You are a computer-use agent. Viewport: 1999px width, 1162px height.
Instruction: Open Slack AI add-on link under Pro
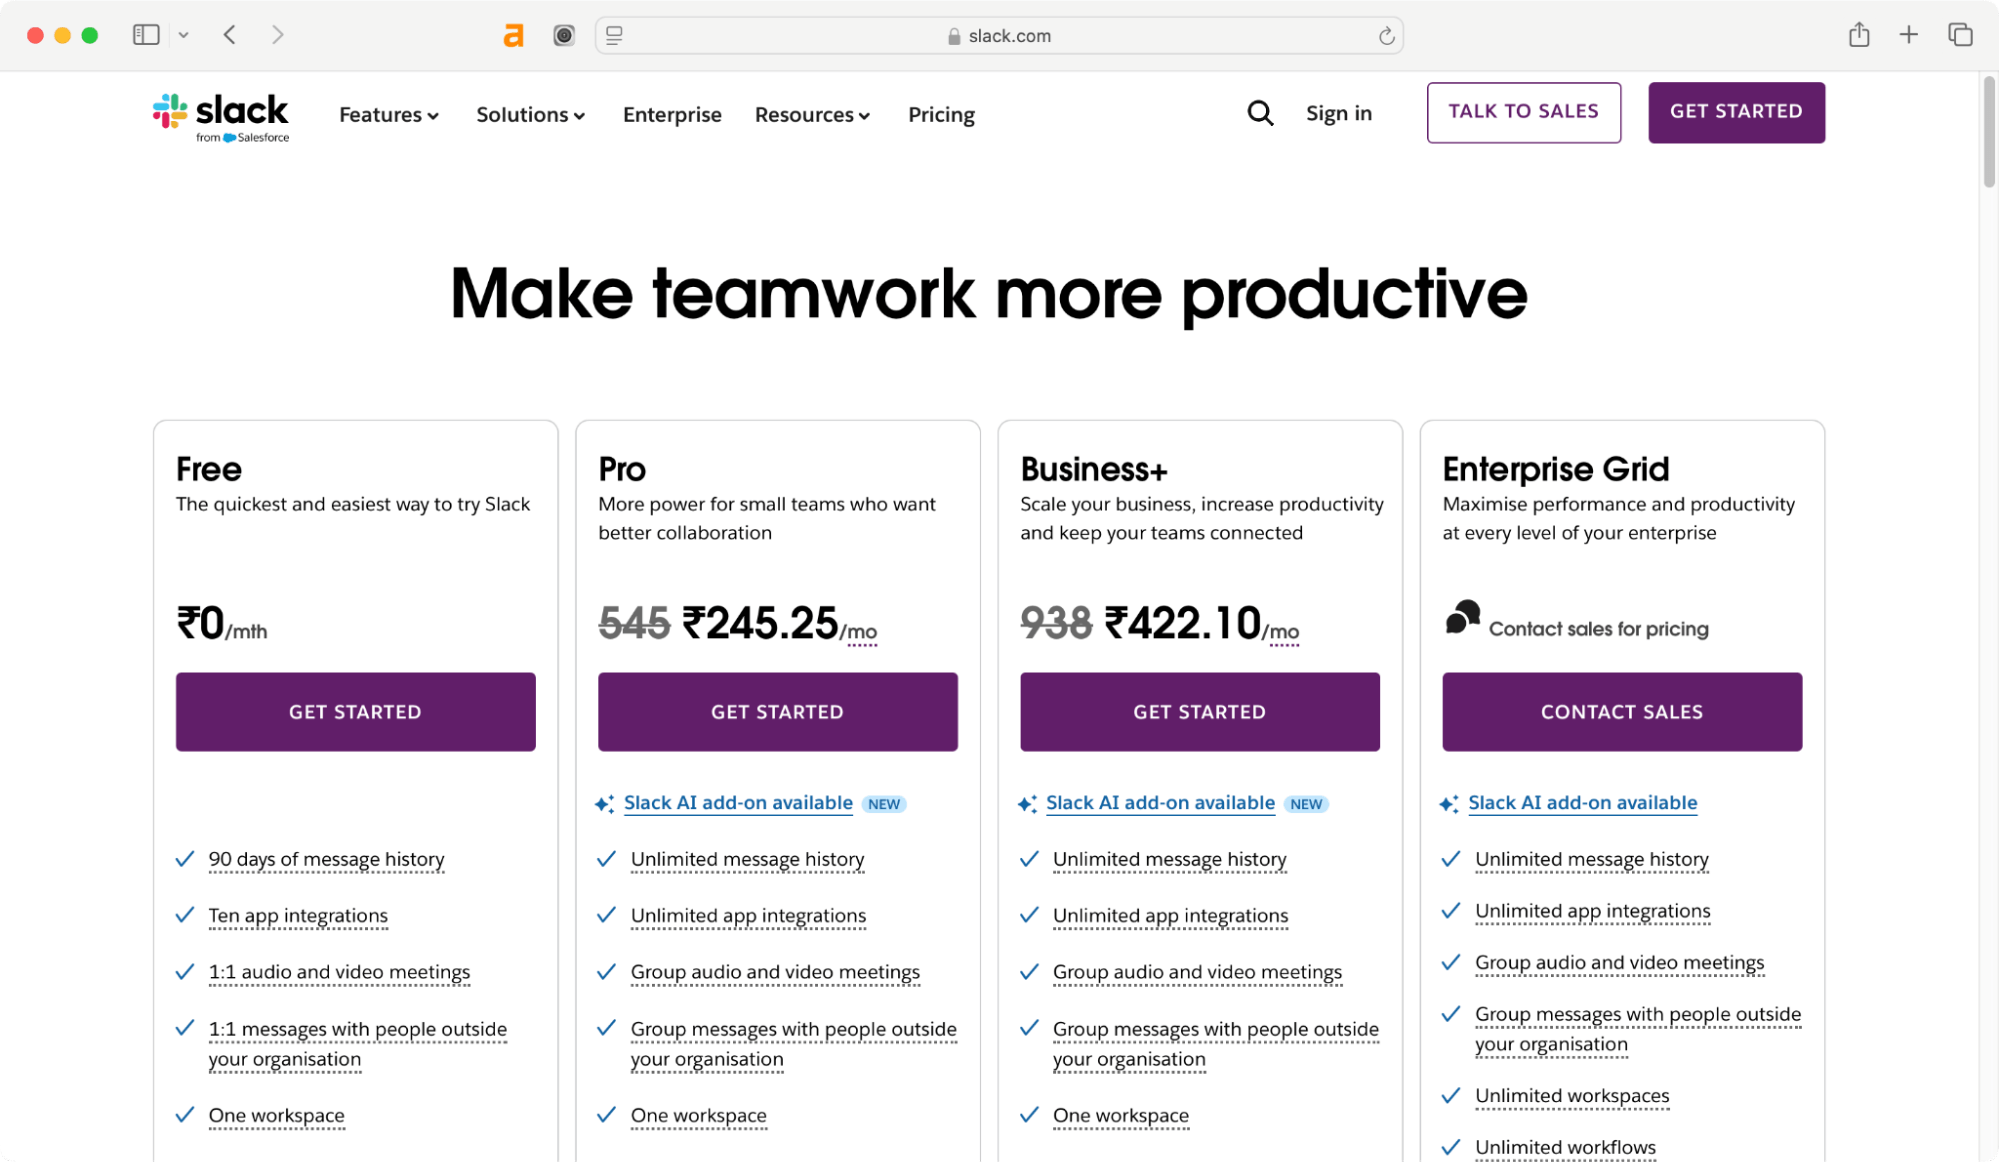[x=738, y=803]
